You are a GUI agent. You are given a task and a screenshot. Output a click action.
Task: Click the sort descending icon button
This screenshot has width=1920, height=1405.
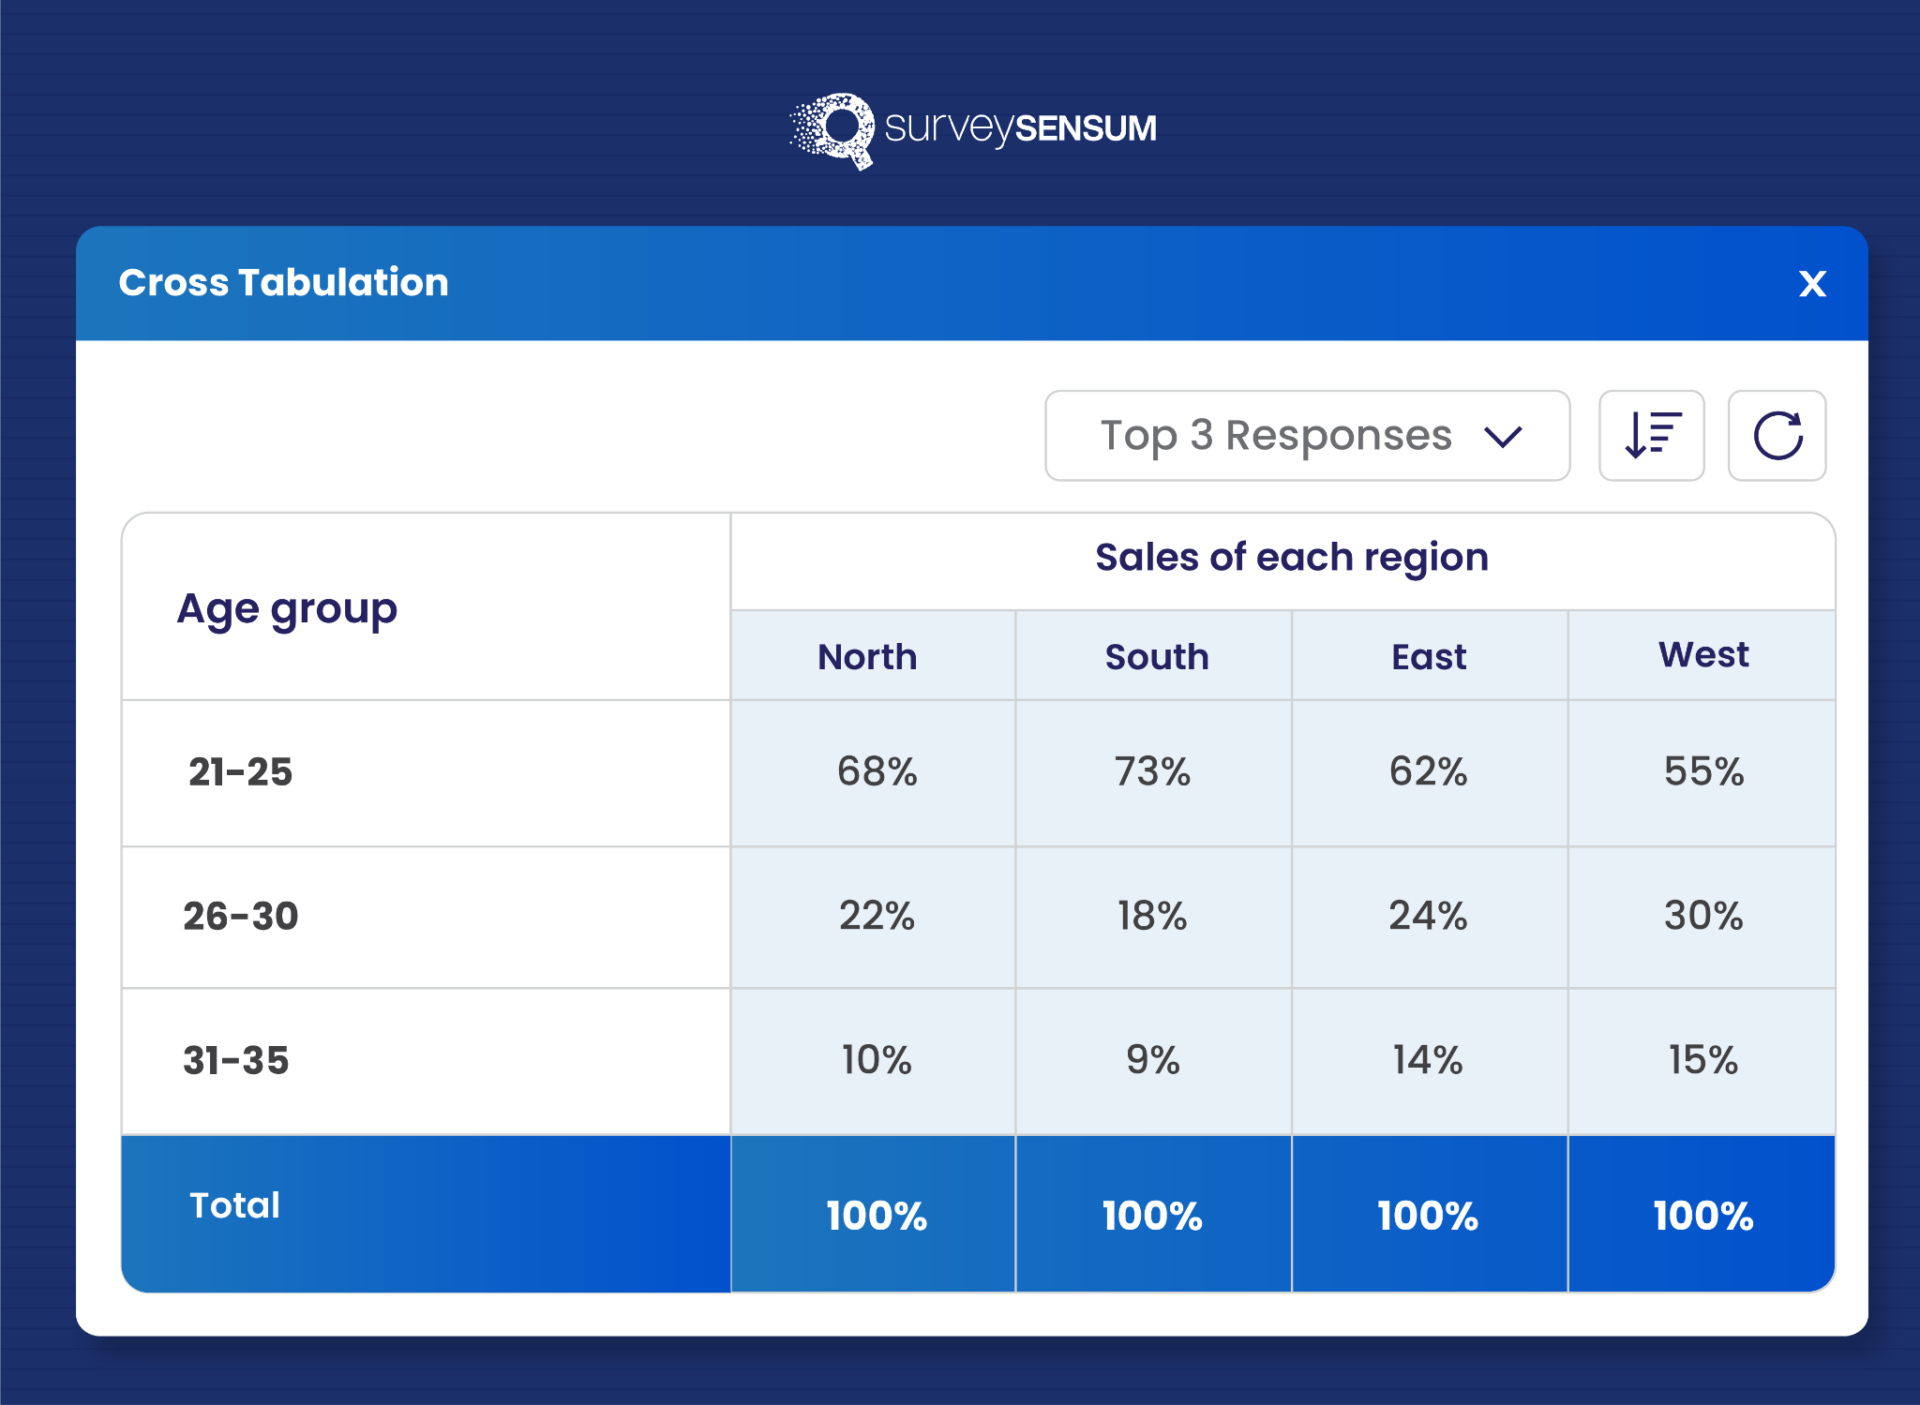[1651, 436]
